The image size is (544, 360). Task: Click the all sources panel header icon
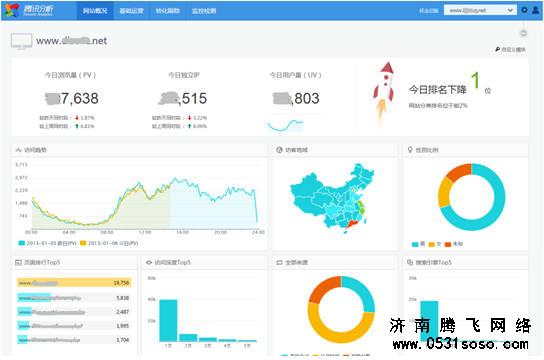tap(279, 263)
